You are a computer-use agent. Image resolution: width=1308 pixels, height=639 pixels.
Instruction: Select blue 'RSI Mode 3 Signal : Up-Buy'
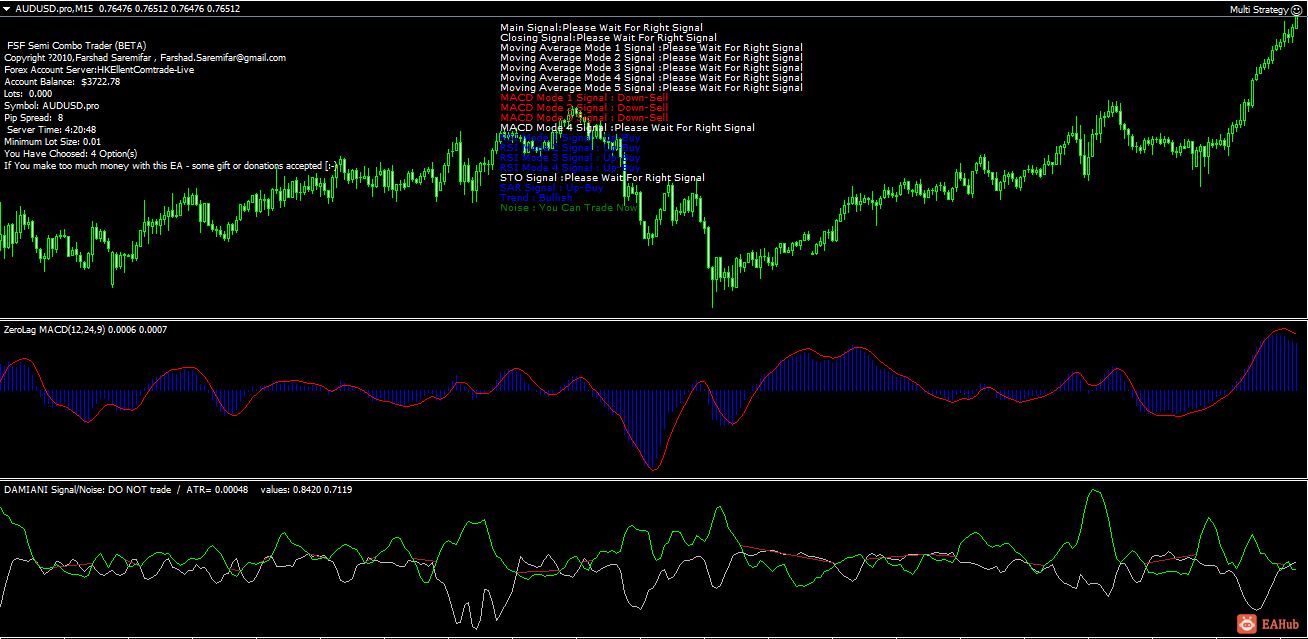point(570,158)
